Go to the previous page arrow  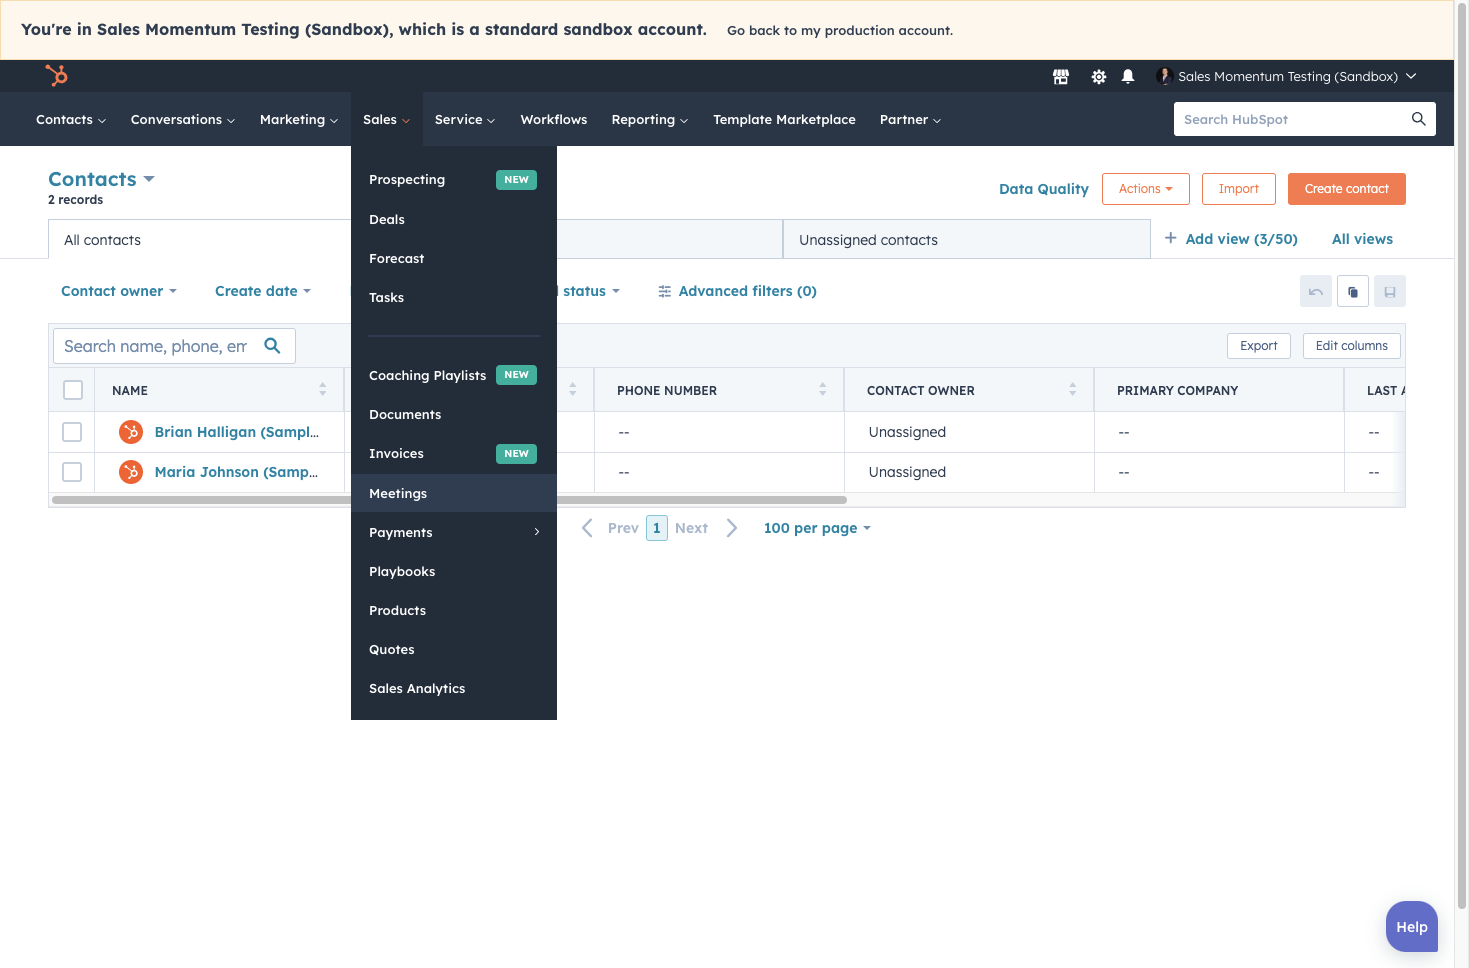pyautogui.click(x=587, y=528)
